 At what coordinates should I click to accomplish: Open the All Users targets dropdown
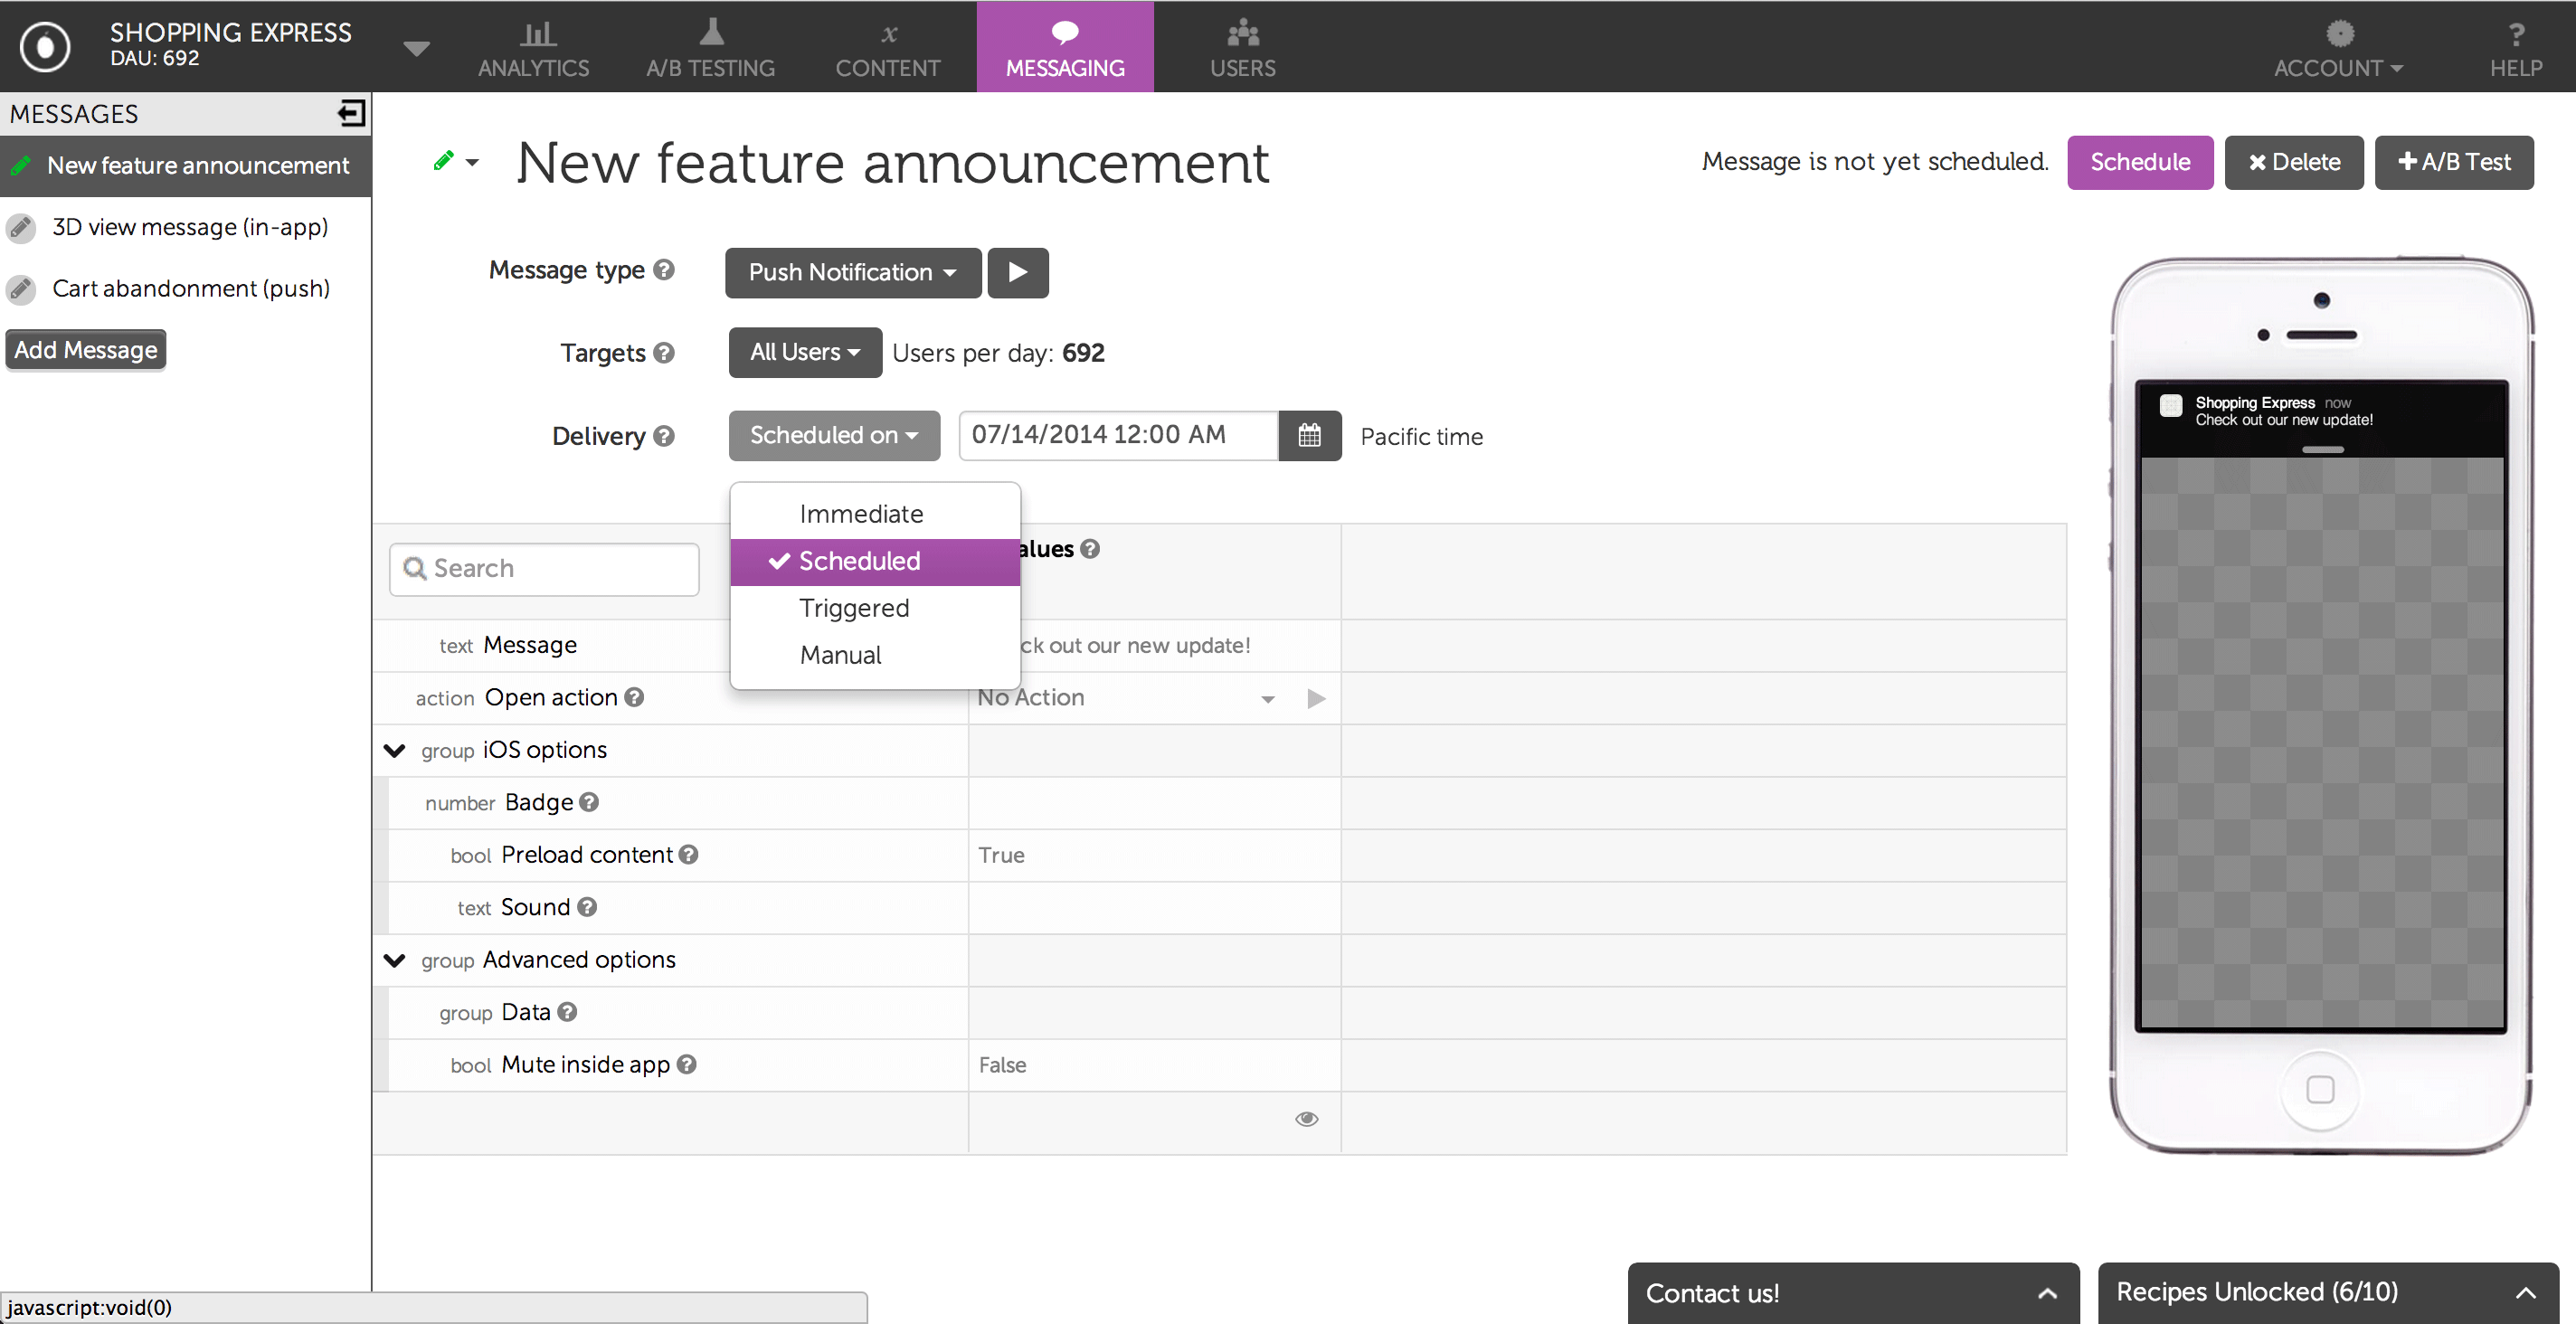pyautogui.click(x=804, y=352)
